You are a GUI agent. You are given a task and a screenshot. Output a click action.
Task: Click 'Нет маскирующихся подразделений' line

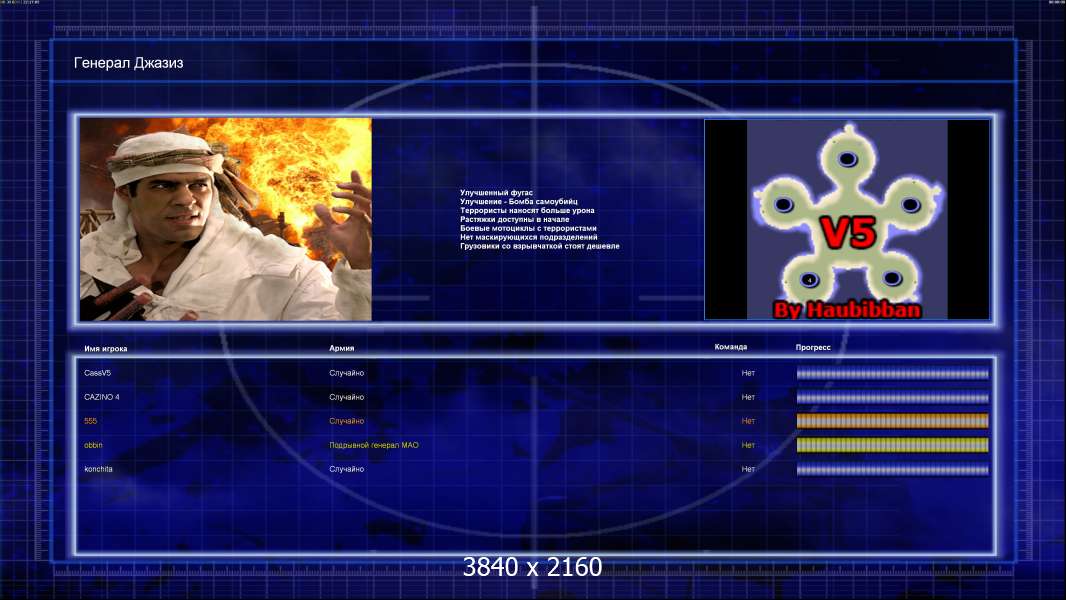[x=529, y=237]
